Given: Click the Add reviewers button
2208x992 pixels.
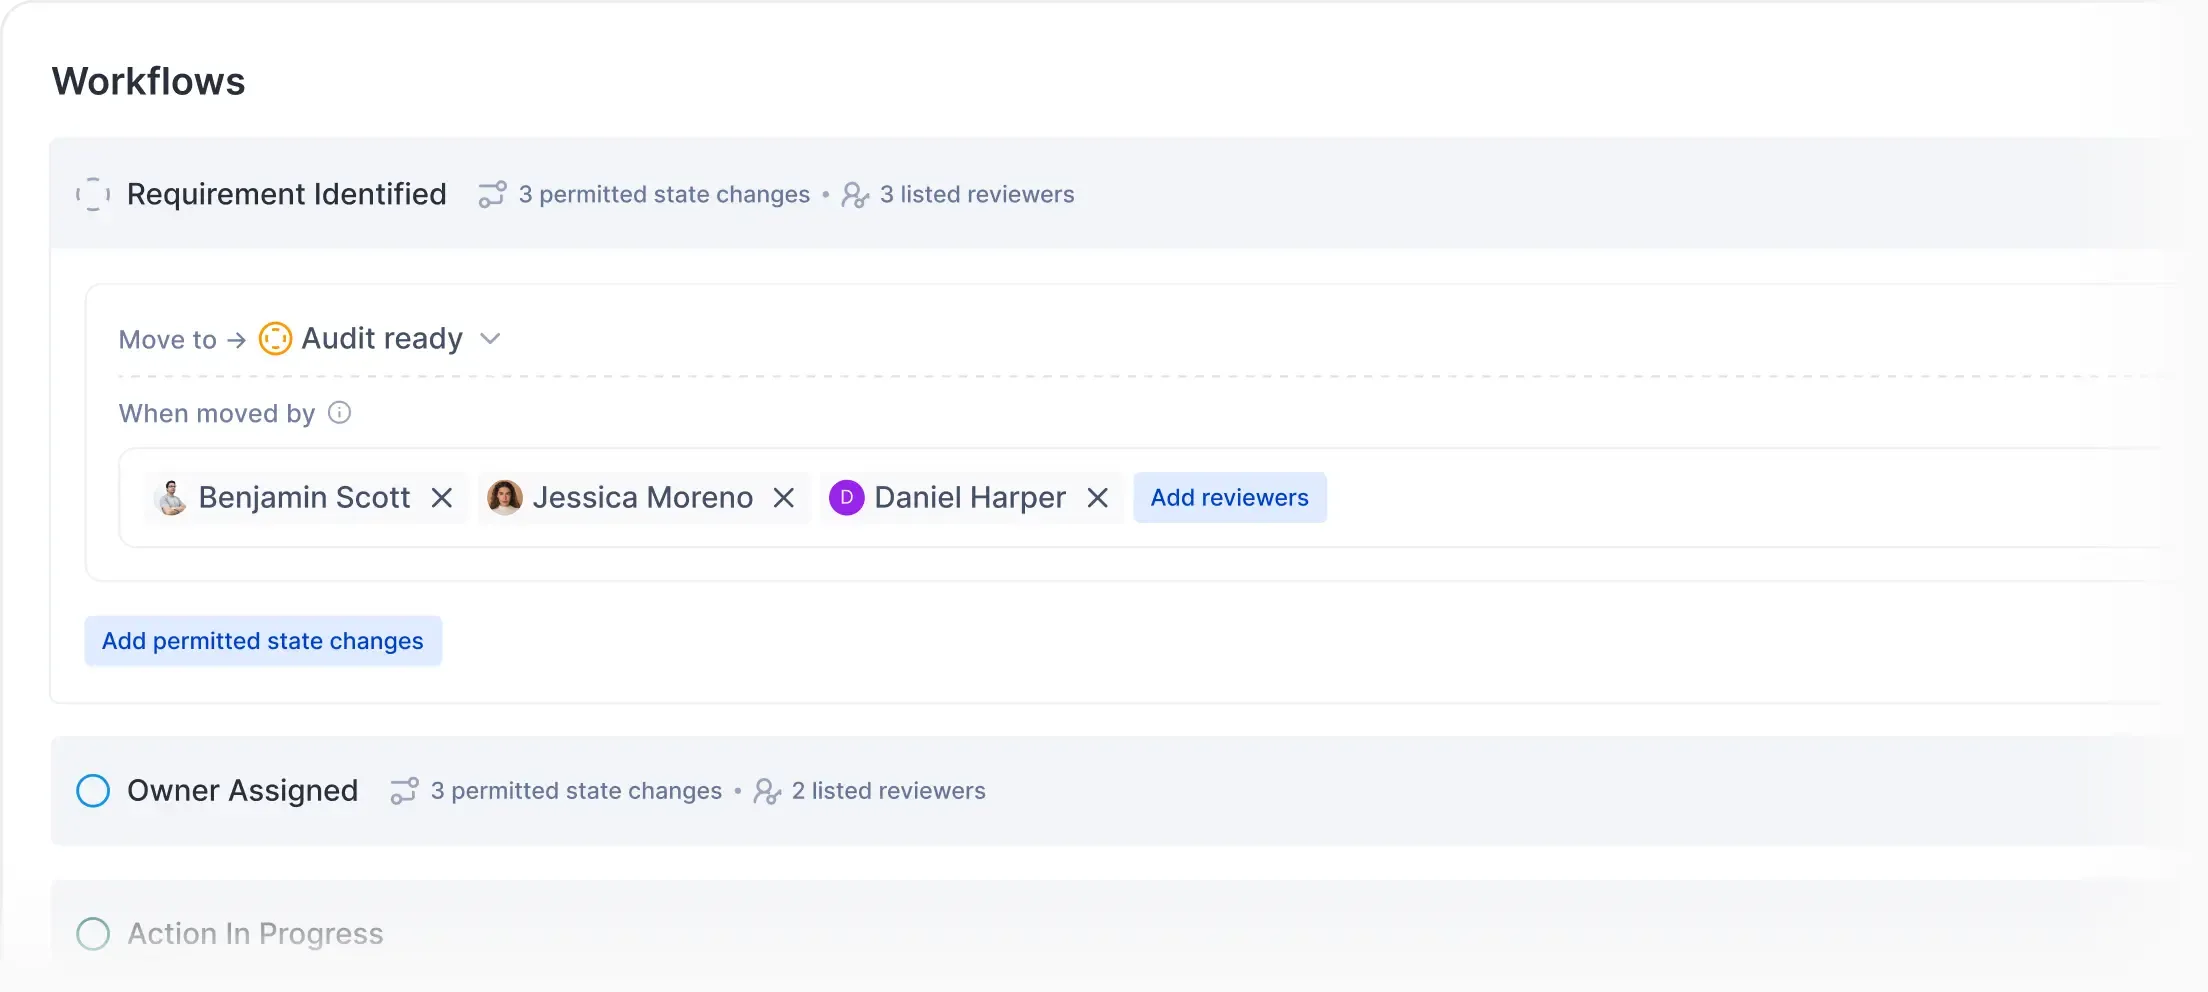Looking at the screenshot, I should (1229, 498).
